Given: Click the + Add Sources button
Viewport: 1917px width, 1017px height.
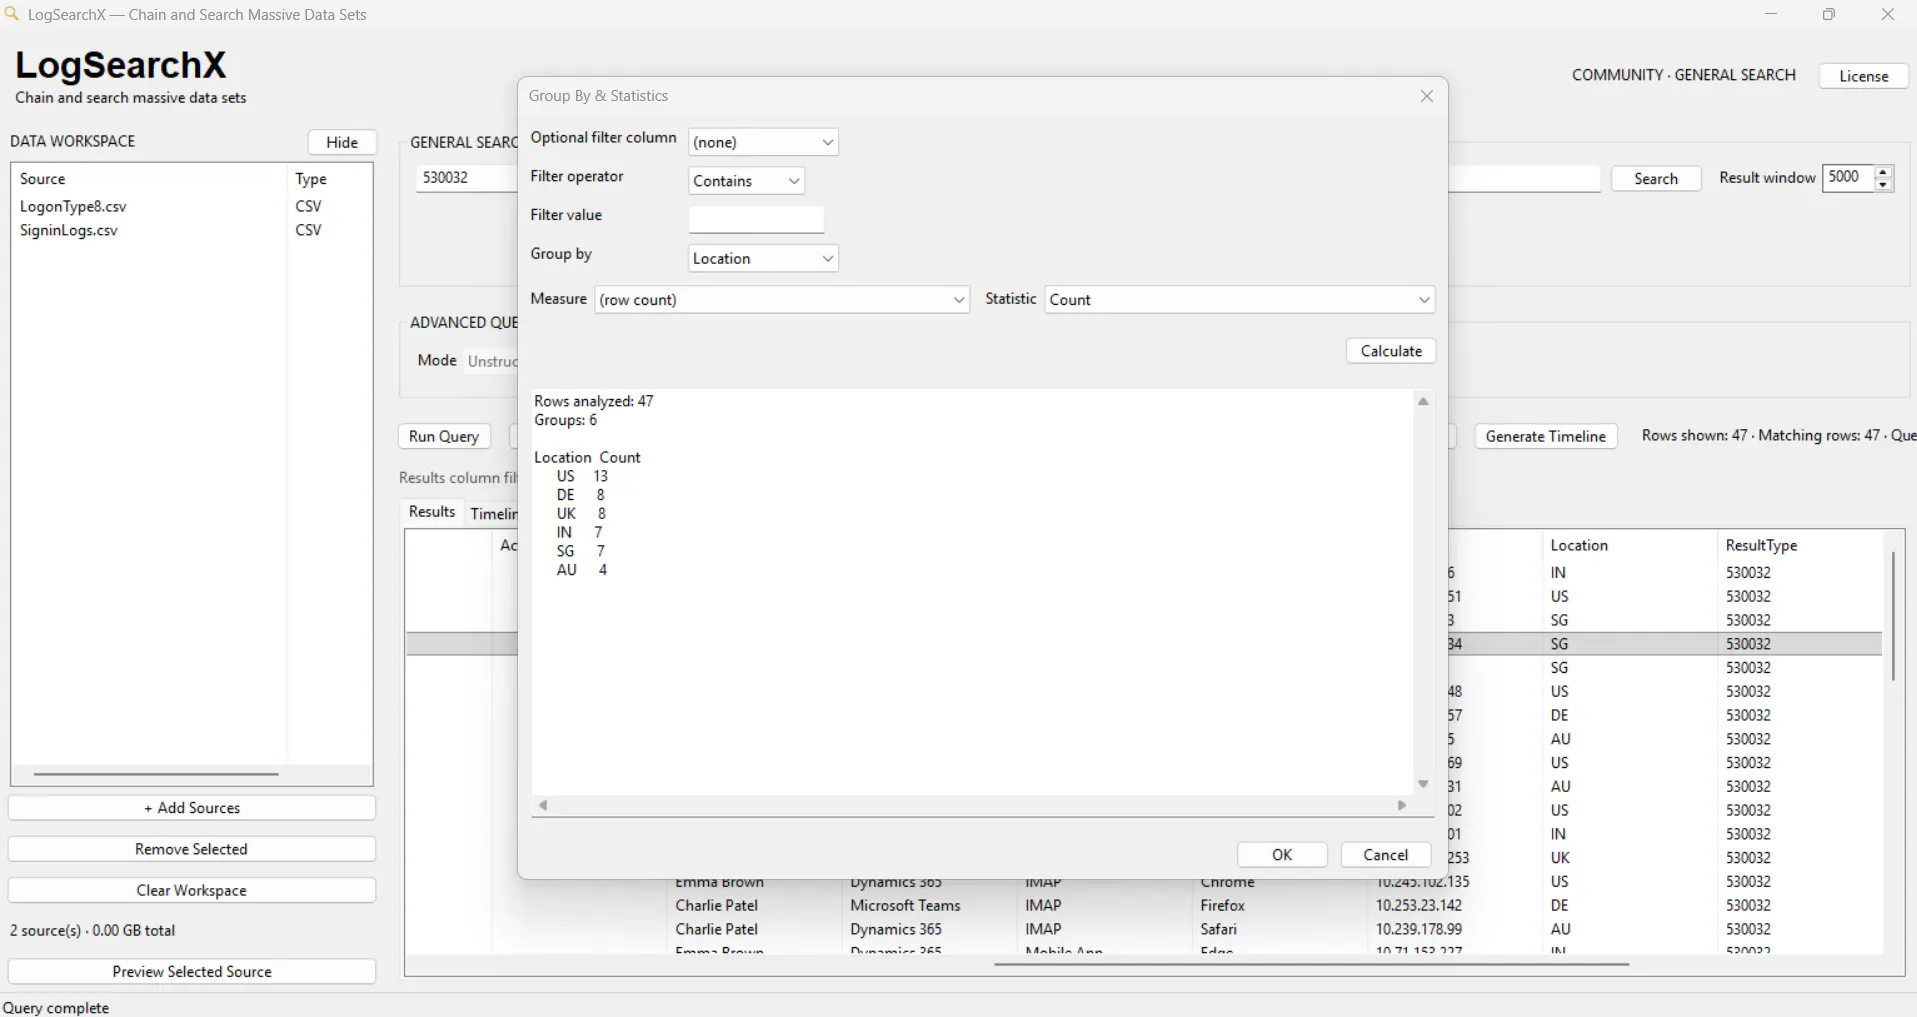Looking at the screenshot, I should click(x=192, y=808).
